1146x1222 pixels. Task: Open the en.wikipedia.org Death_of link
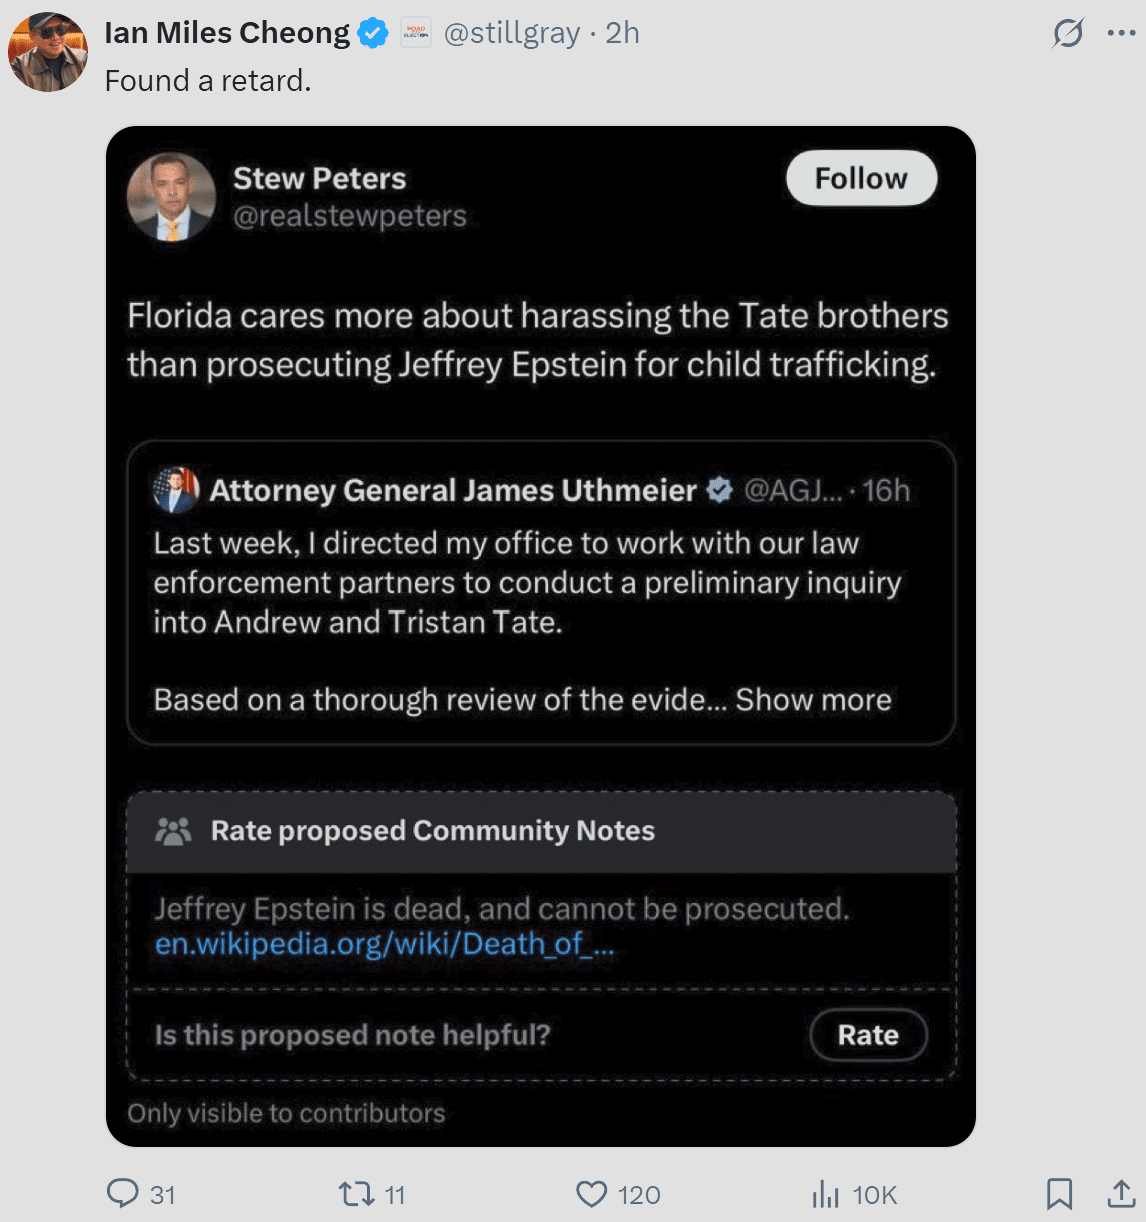coord(385,944)
